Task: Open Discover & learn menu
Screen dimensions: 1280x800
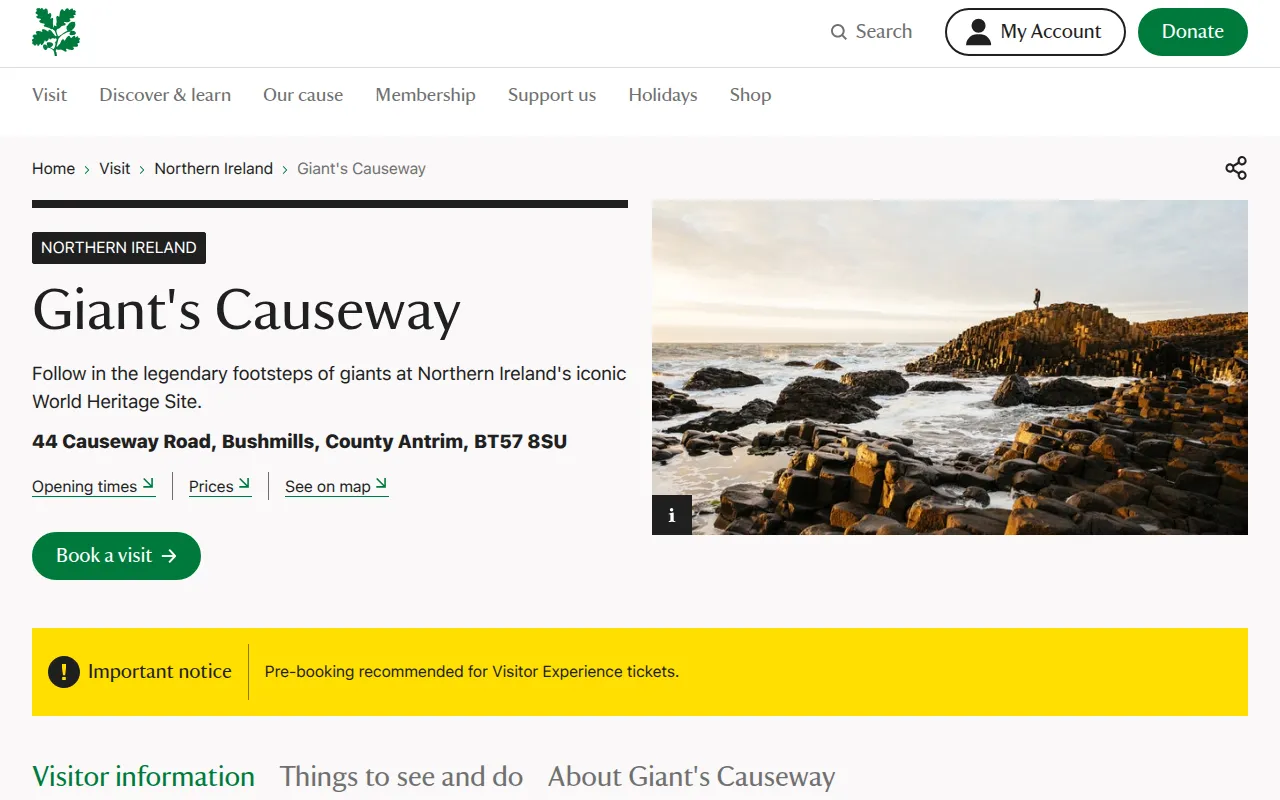Action: pos(165,95)
